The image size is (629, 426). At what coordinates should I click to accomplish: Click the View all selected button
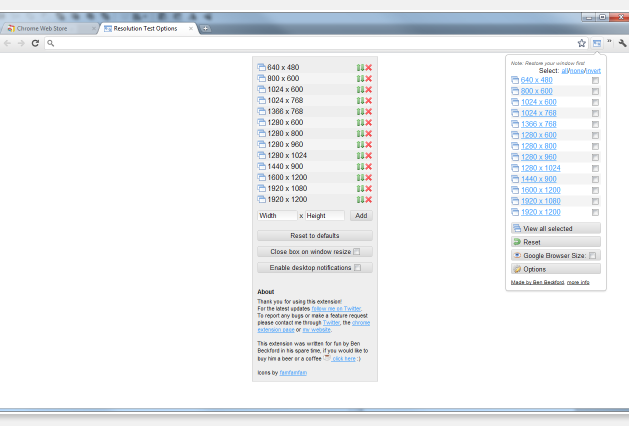[x=555, y=228]
